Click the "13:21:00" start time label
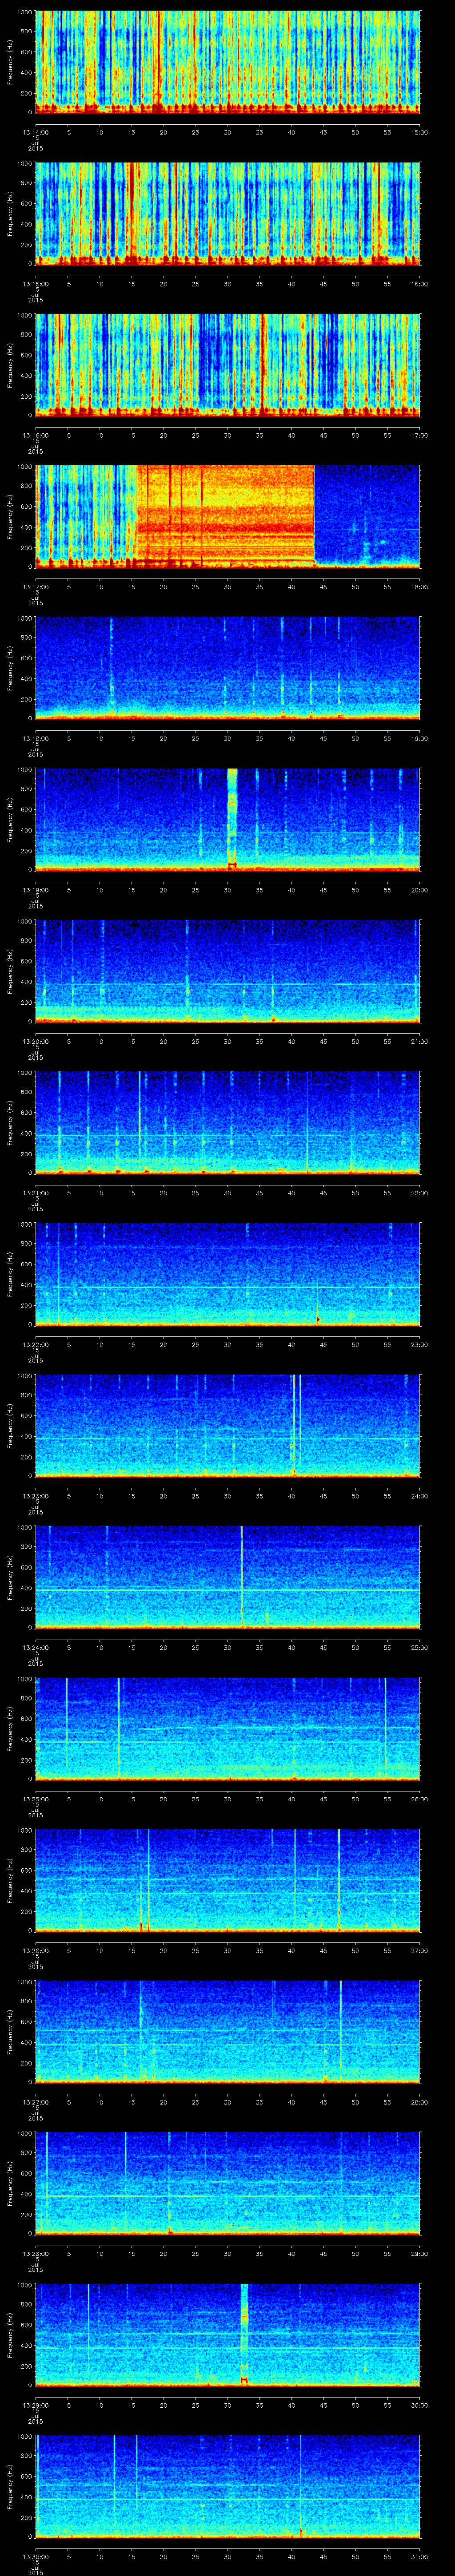 (36, 1193)
